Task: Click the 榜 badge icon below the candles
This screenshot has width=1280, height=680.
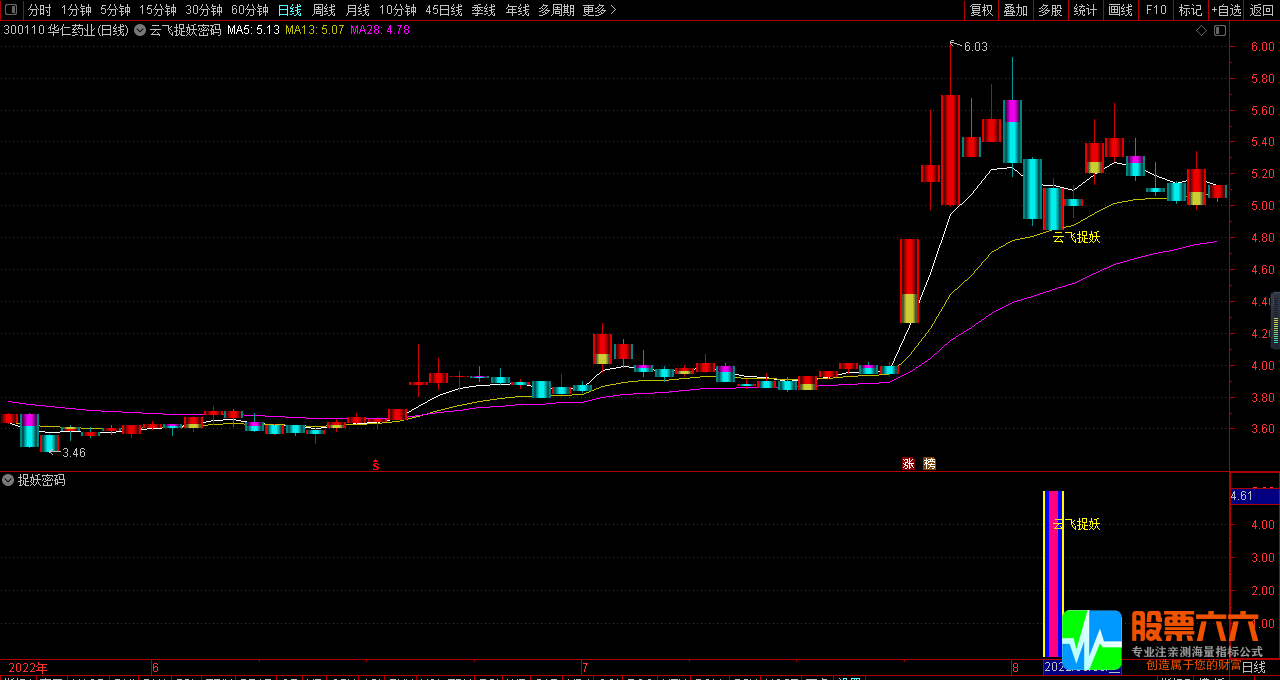Action: point(929,464)
